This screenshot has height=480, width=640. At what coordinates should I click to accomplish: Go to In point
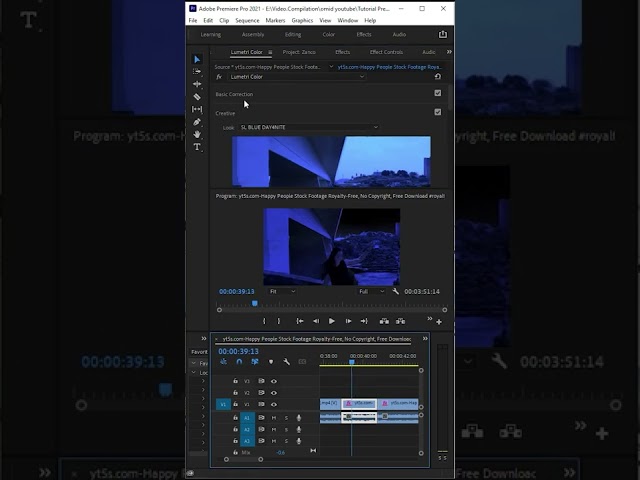pos(300,321)
